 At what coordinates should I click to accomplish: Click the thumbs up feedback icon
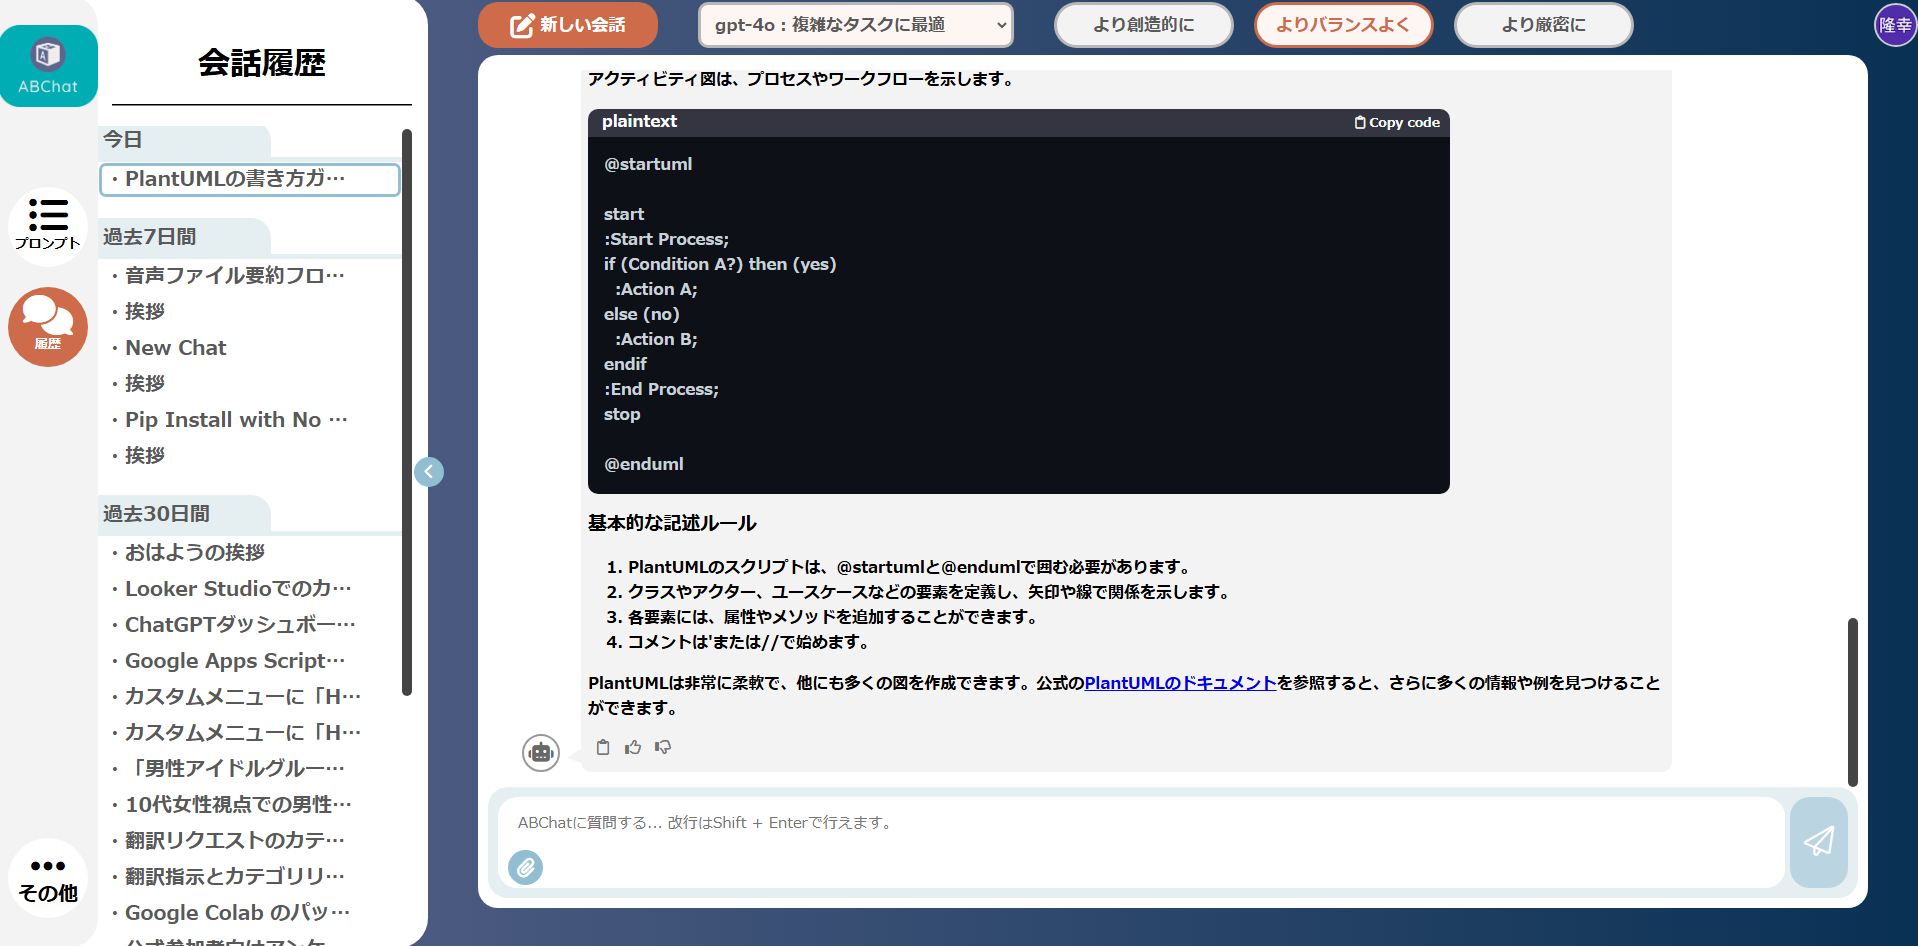point(633,747)
